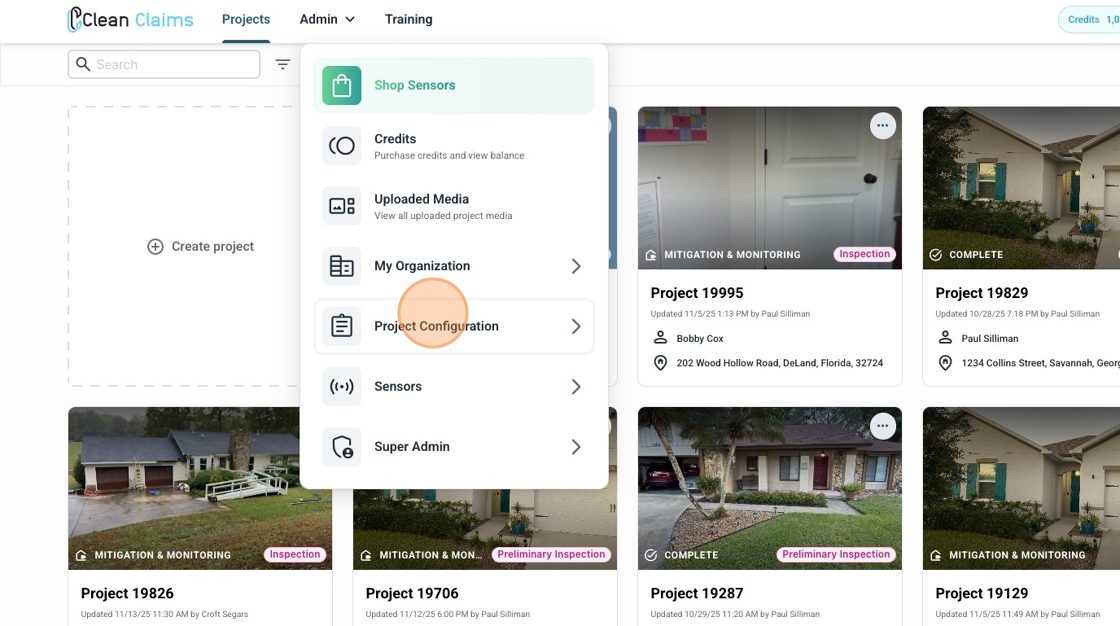Click mitigation icon on Project 19129 status
1120x626 pixels.
936,555
